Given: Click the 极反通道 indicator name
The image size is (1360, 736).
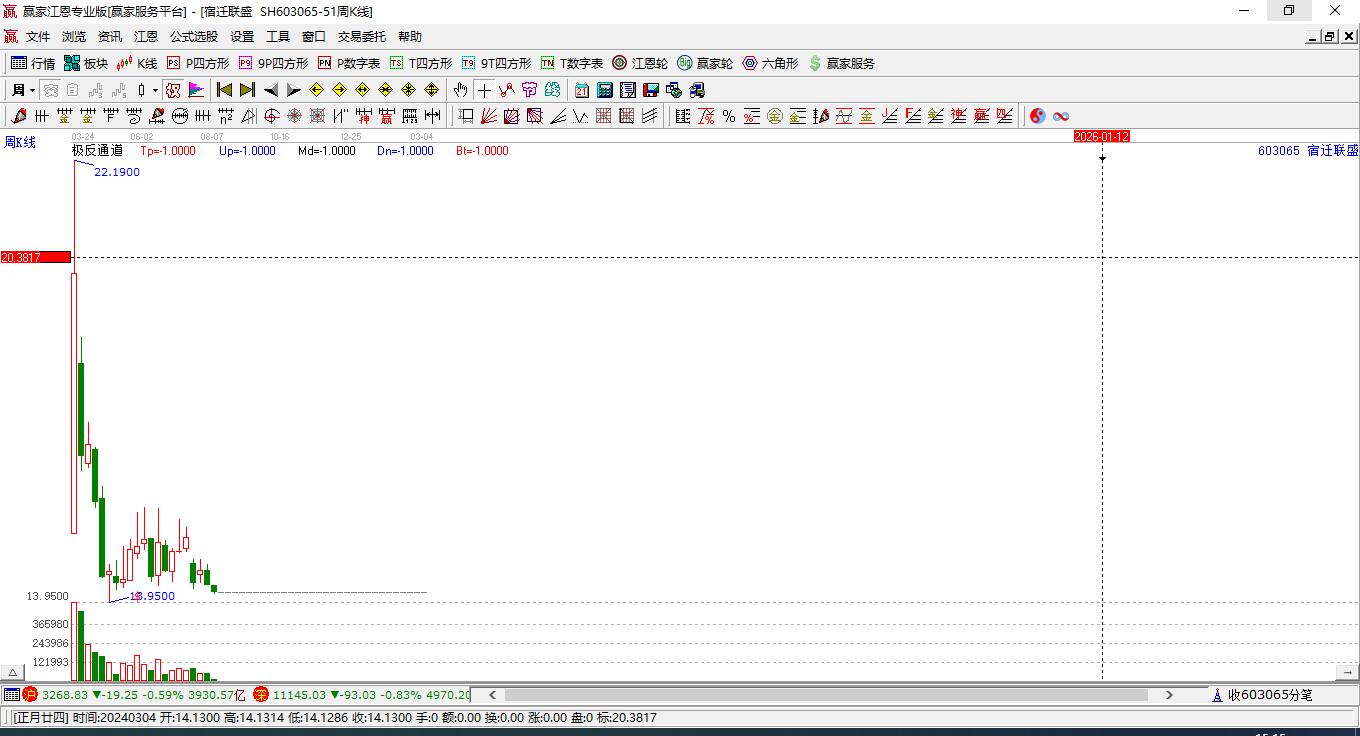Looking at the screenshot, I should click(97, 151).
